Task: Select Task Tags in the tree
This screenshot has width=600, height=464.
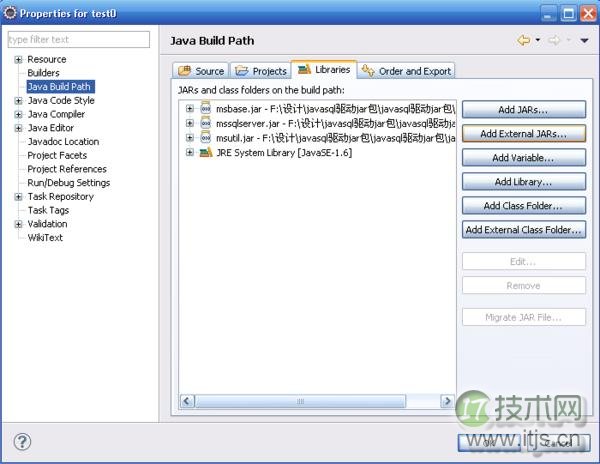Action: (48, 210)
